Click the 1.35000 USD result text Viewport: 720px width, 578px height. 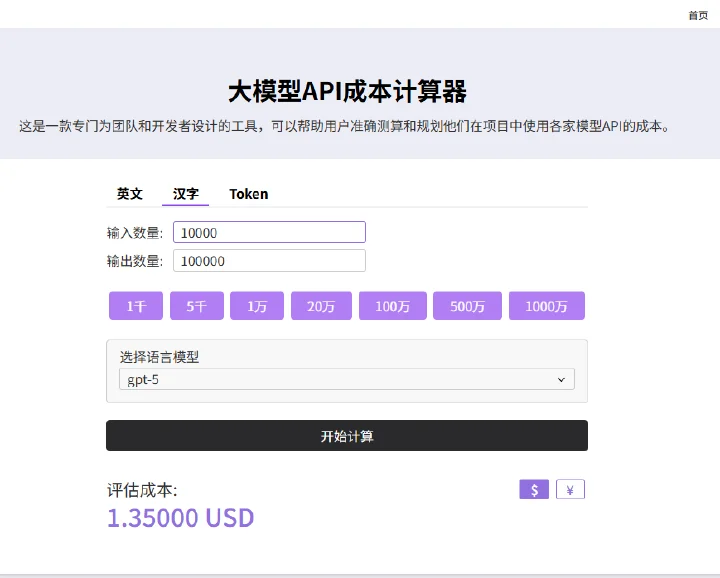[x=180, y=518]
